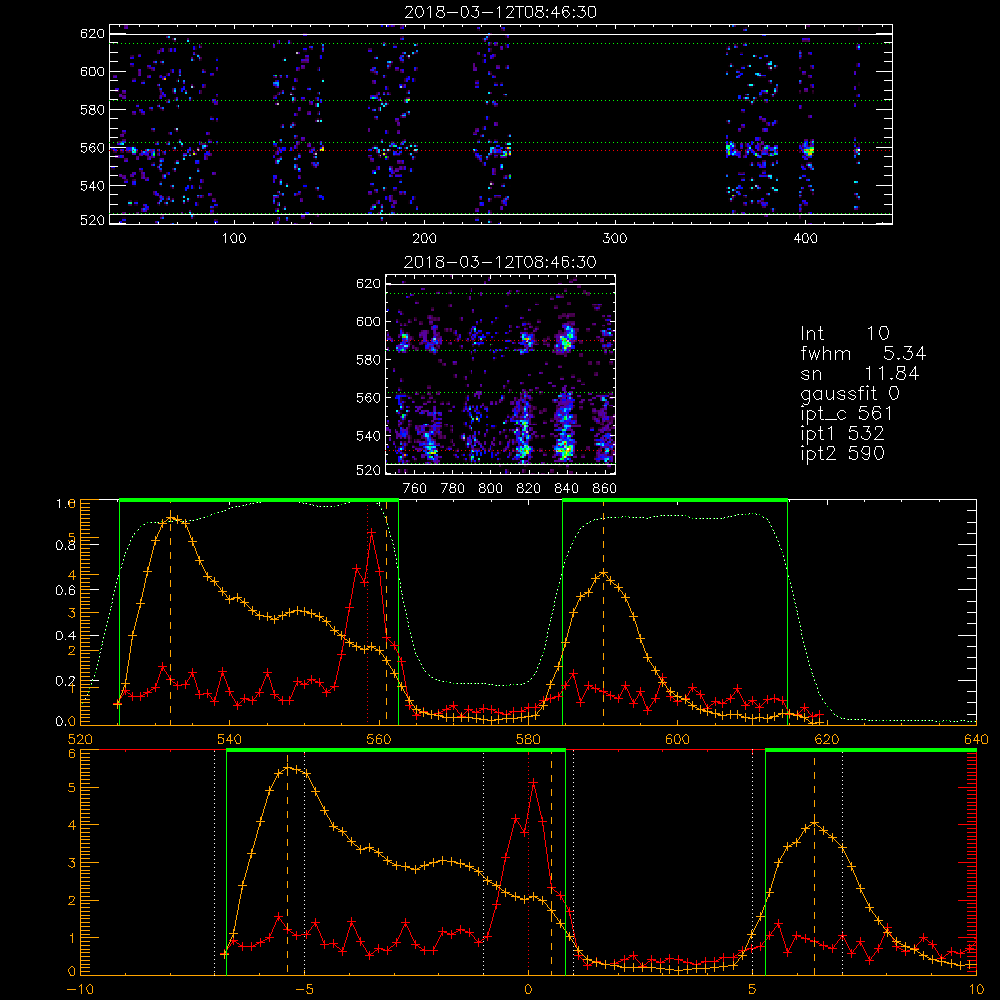This screenshot has width=1000, height=1000.
Task: Click y-axis label 0.8 on profile plot
Action: pyautogui.click(x=66, y=545)
